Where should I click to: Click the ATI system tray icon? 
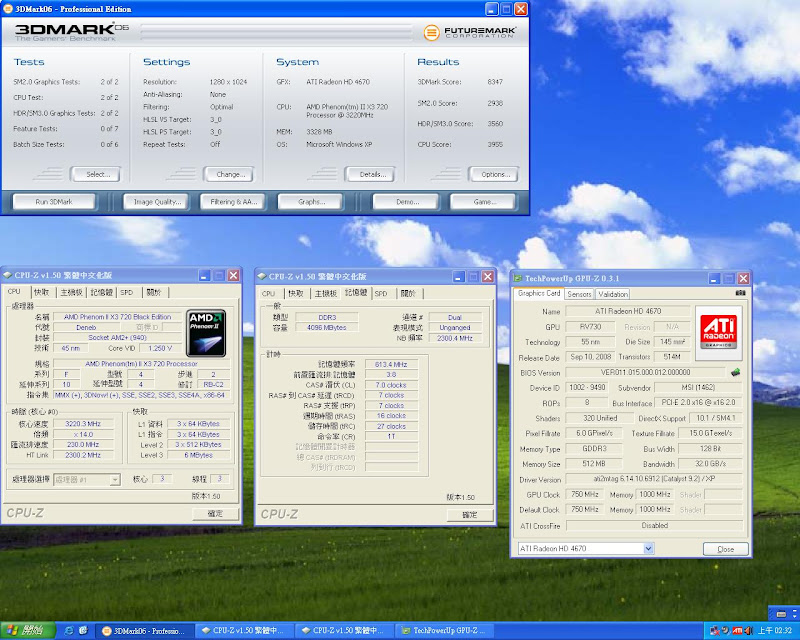point(737,630)
